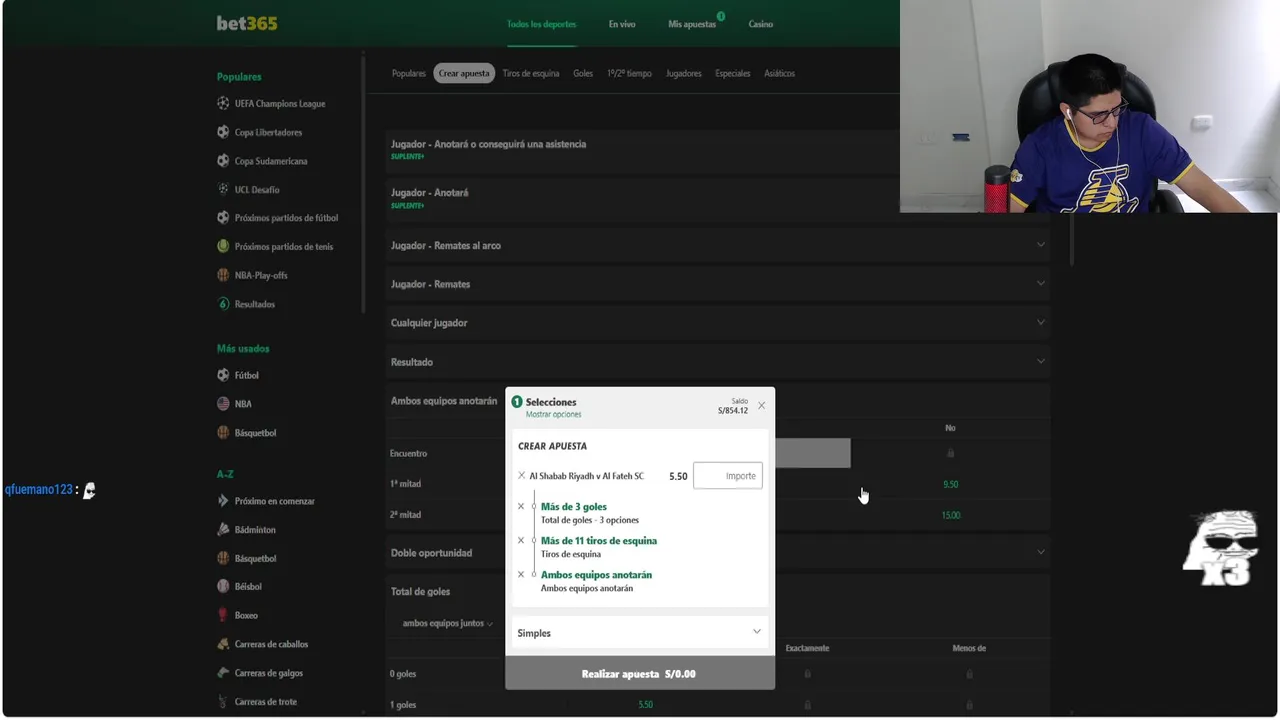Click the Boxeo glove icon
1280x720 pixels.
[x=223, y=616]
